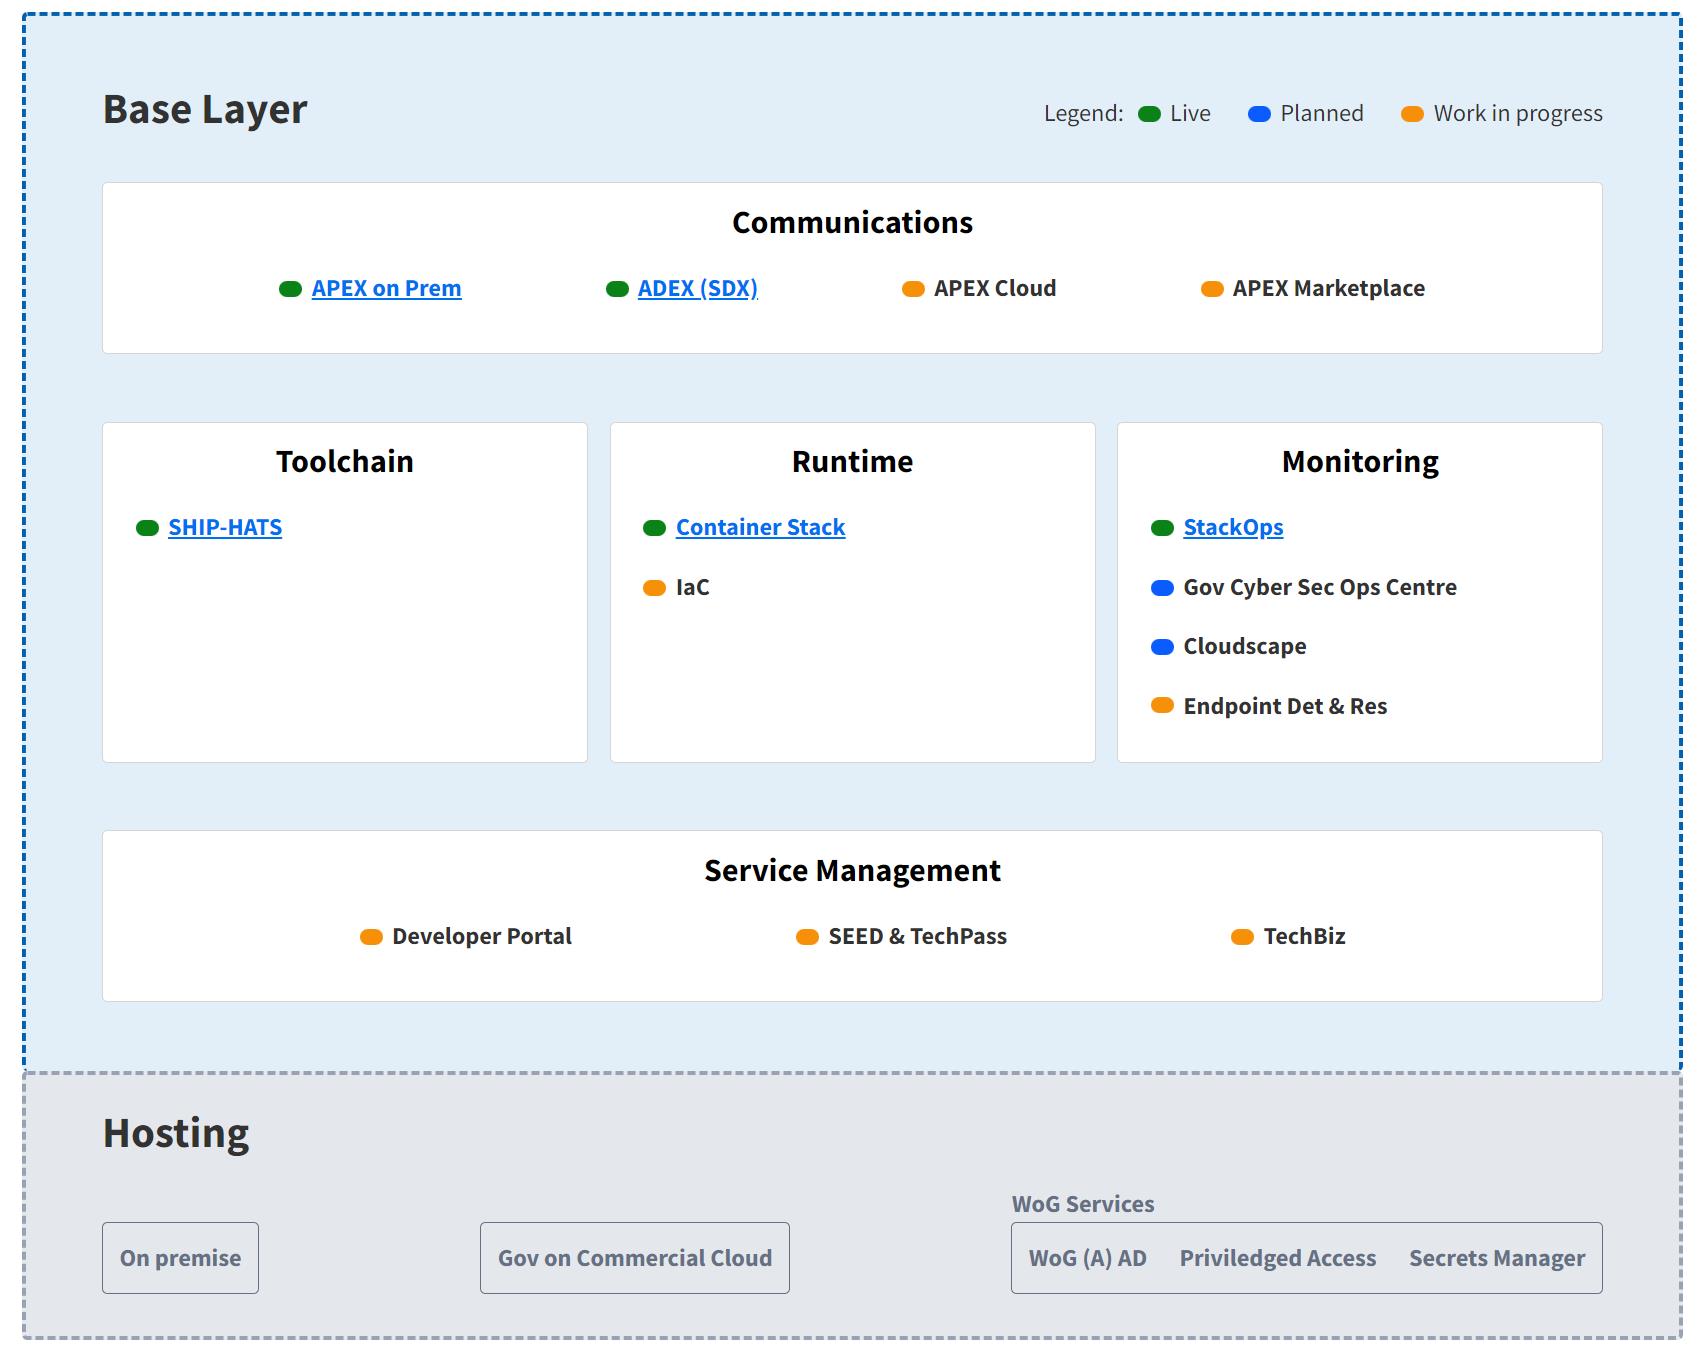Follow the SHIP-HATS link under Toolchain

pyautogui.click(x=225, y=527)
